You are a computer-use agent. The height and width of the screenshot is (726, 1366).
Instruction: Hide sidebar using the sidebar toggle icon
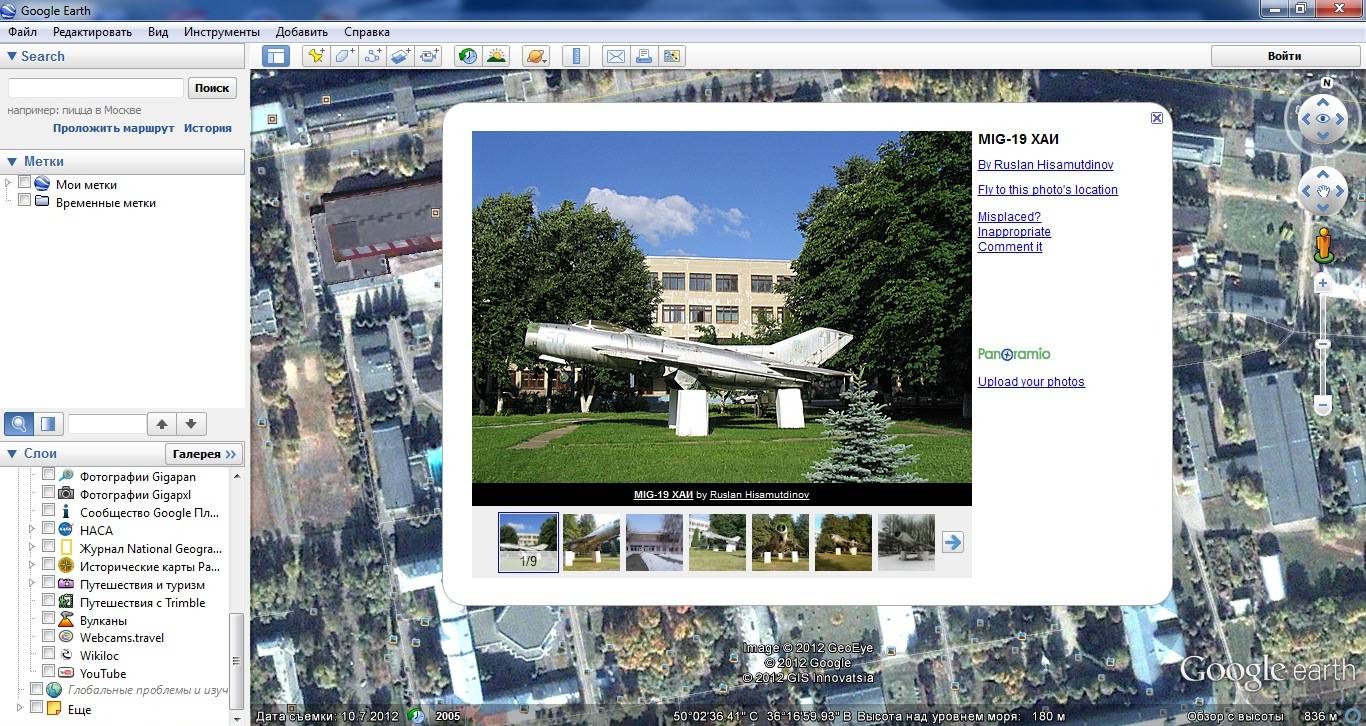click(275, 56)
